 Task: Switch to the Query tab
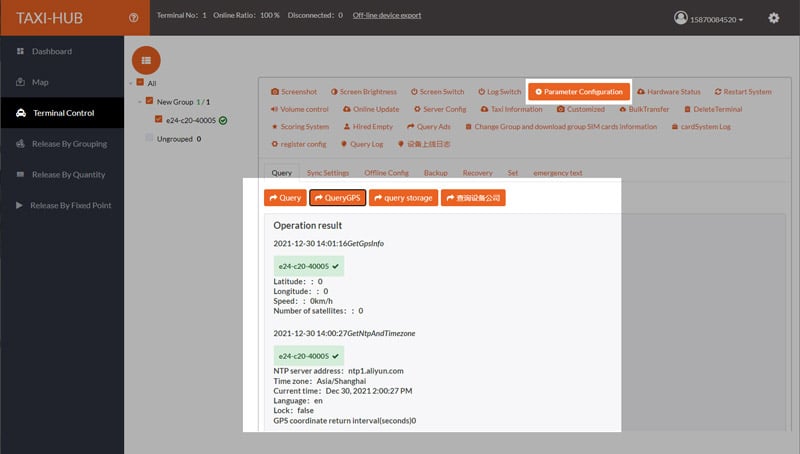(x=282, y=173)
